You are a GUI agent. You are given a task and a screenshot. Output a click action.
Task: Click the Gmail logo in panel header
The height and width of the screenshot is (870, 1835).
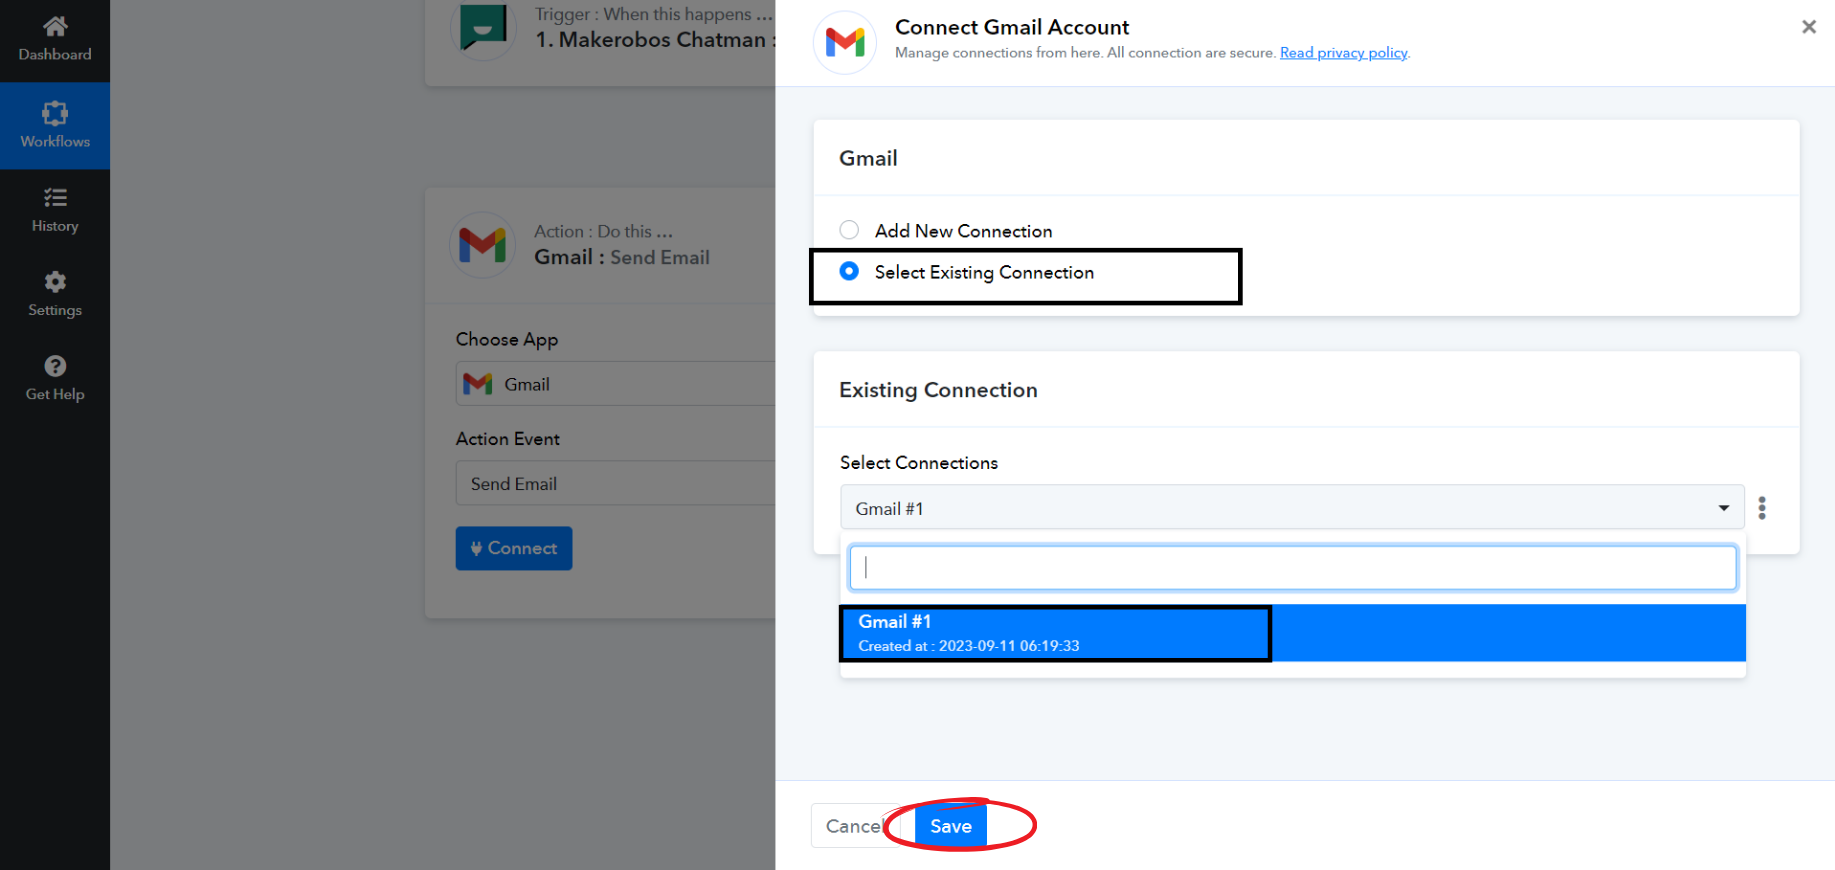[845, 42]
